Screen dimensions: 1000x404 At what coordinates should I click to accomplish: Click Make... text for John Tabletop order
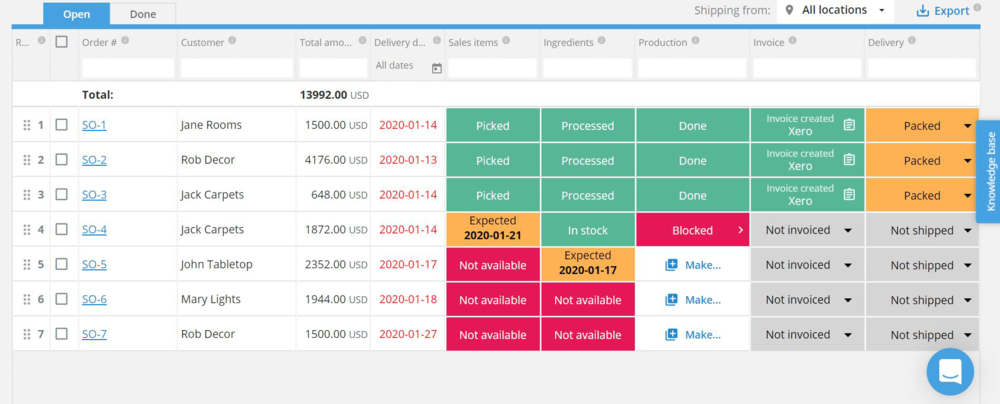pyautogui.click(x=703, y=265)
